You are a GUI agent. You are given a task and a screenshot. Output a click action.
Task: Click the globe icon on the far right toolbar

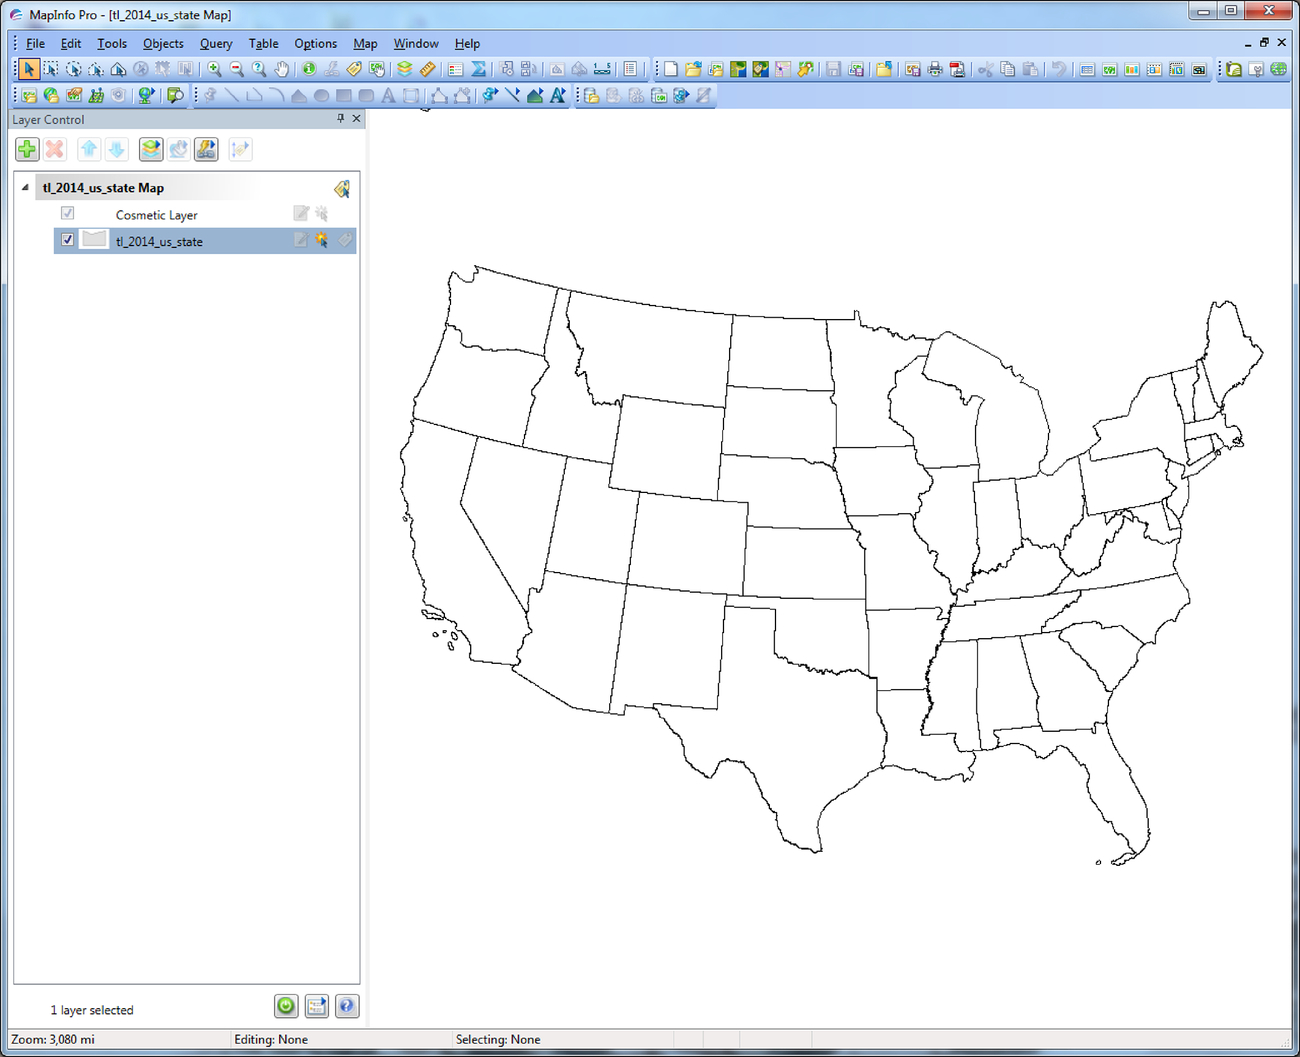pyautogui.click(x=1278, y=69)
